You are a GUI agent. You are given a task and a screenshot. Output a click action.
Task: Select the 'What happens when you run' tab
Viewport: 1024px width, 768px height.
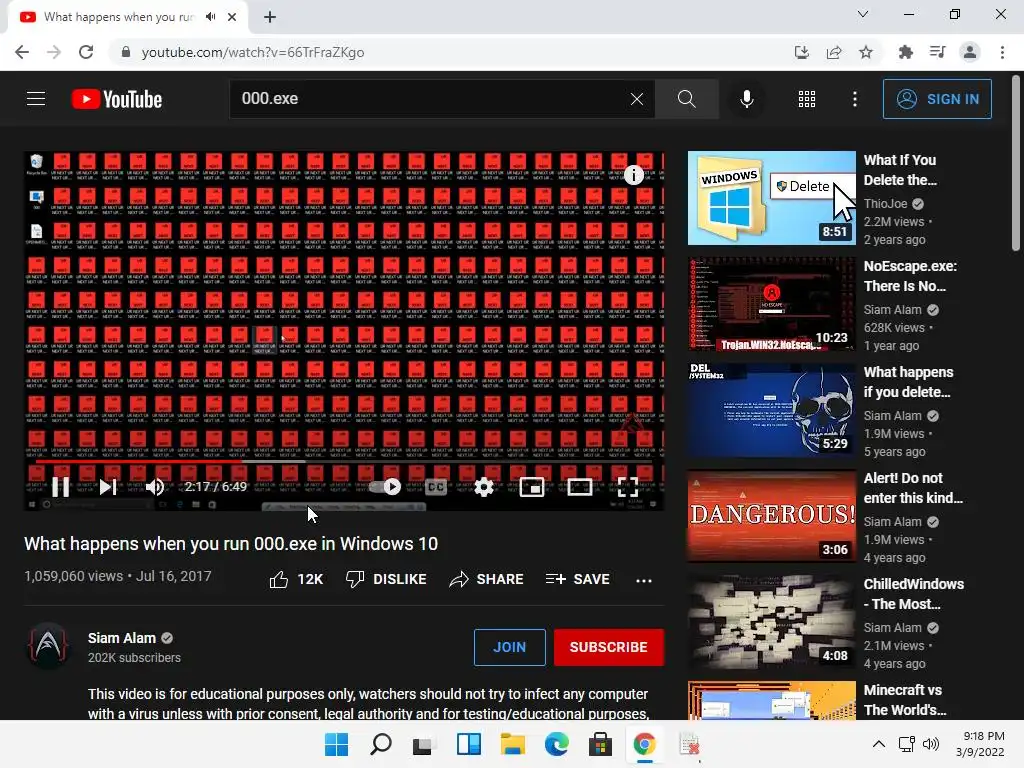point(128,18)
